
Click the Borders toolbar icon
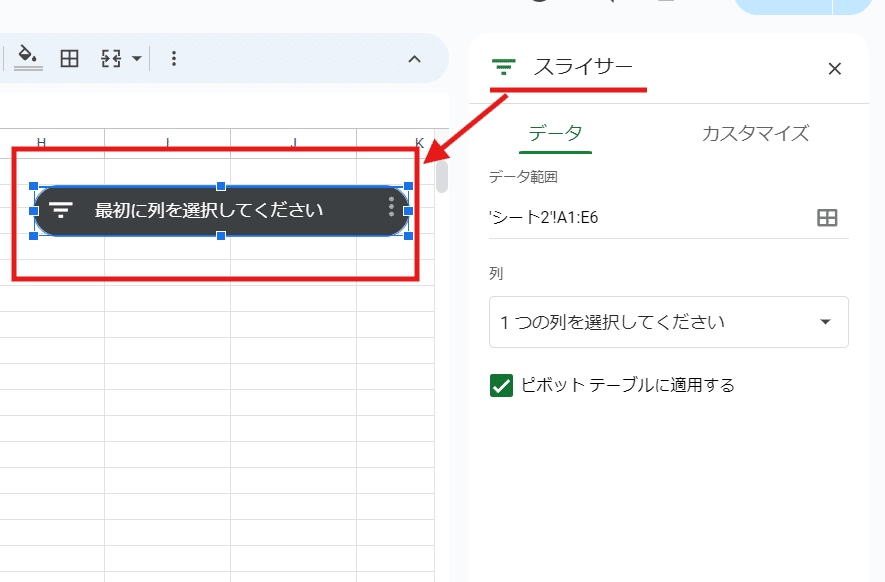click(x=69, y=58)
